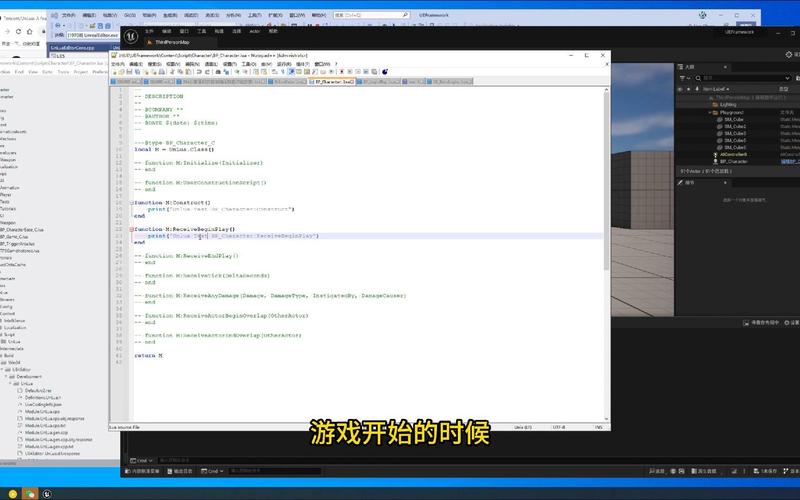Click Unreal Editor icon on the taskbar
The width and height of the screenshot is (800, 500).
[47, 493]
